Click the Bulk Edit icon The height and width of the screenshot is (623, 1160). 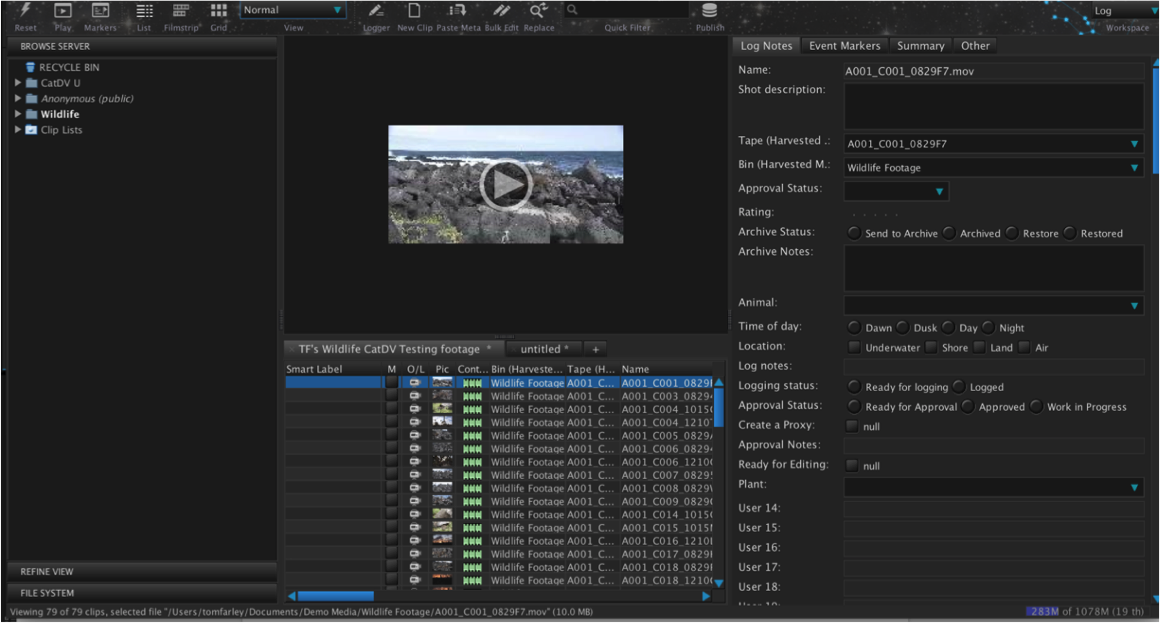501,11
